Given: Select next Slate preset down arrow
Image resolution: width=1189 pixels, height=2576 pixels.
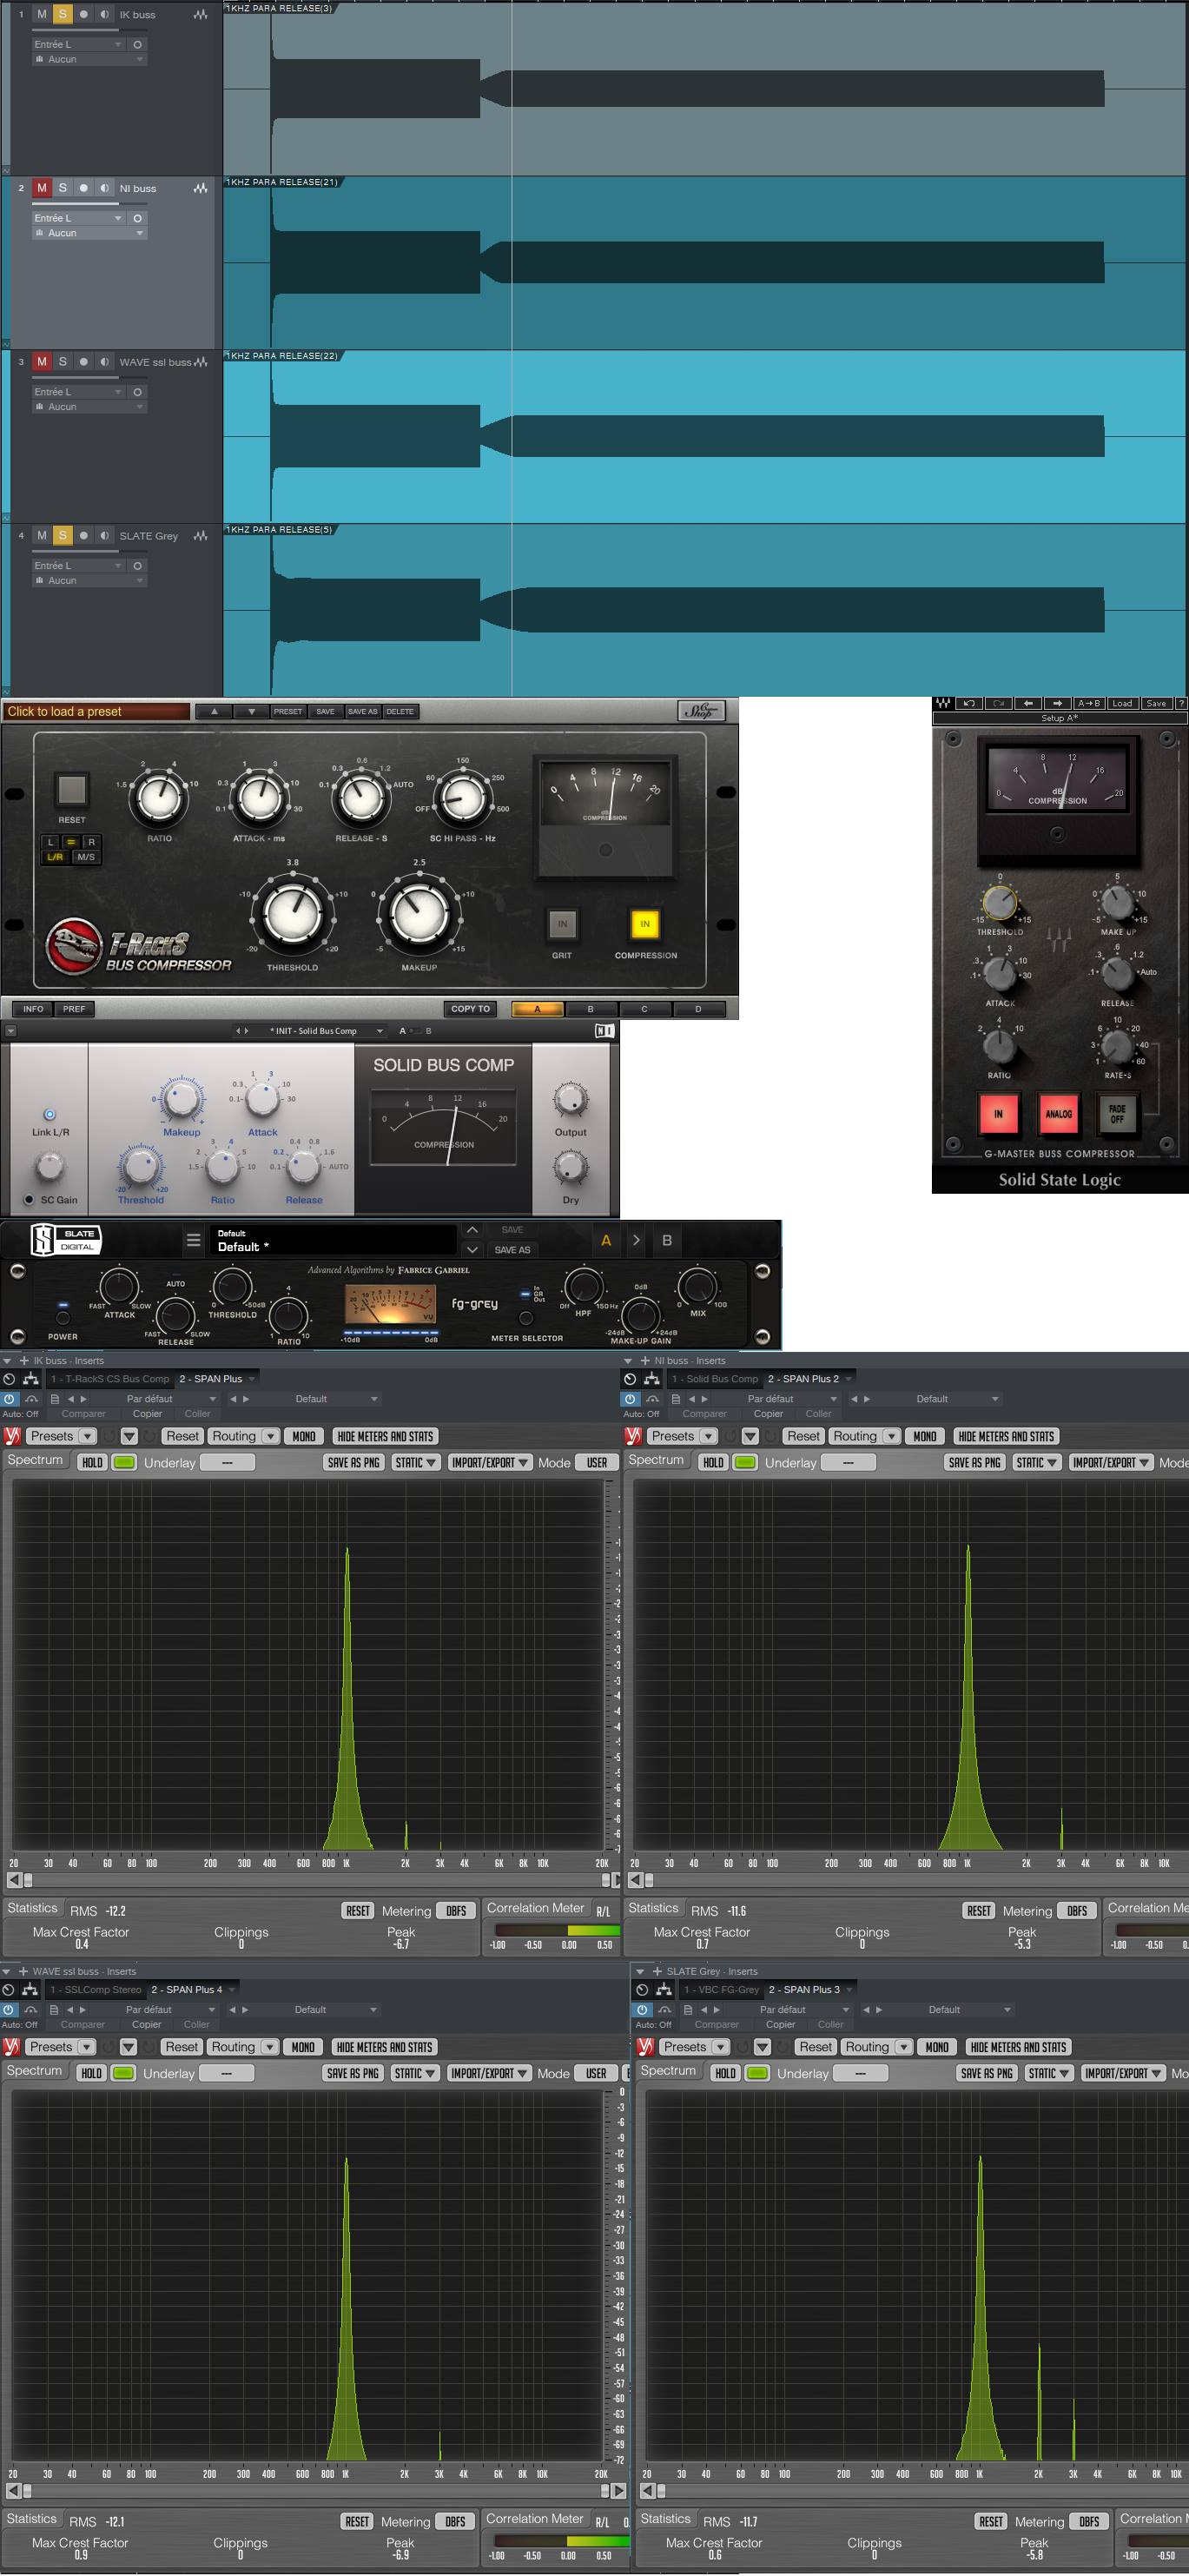Looking at the screenshot, I should [472, 1250].
